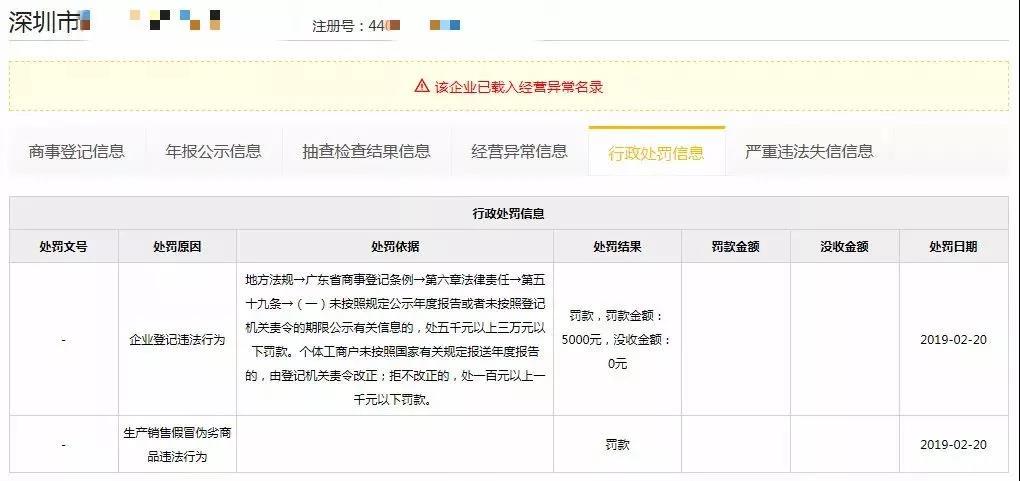Click the 处罚文号 column header
This screenshot has width=1020, height=481.
[x=63, y=247]
